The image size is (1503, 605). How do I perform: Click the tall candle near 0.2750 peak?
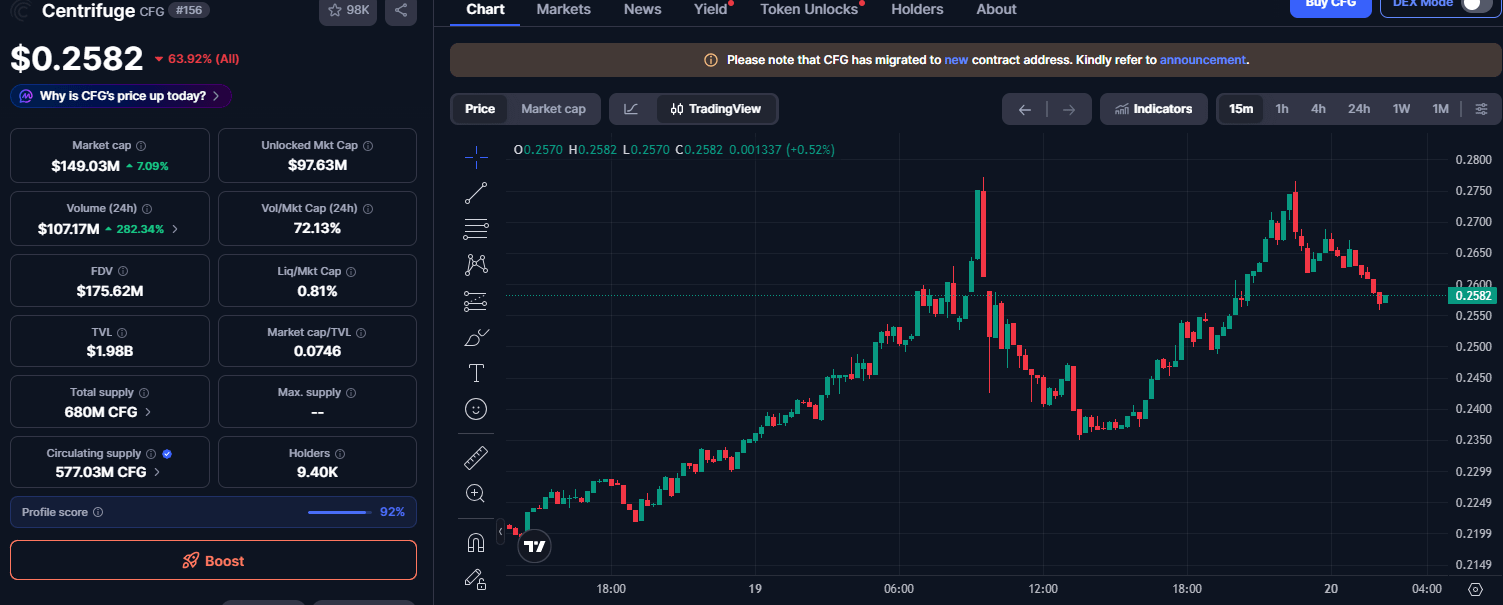coord(983,233)
